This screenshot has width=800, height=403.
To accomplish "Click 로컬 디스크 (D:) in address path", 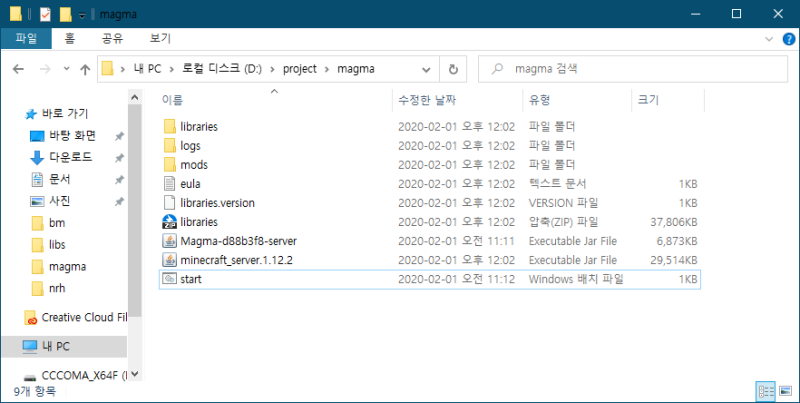I will coord(222,69).
